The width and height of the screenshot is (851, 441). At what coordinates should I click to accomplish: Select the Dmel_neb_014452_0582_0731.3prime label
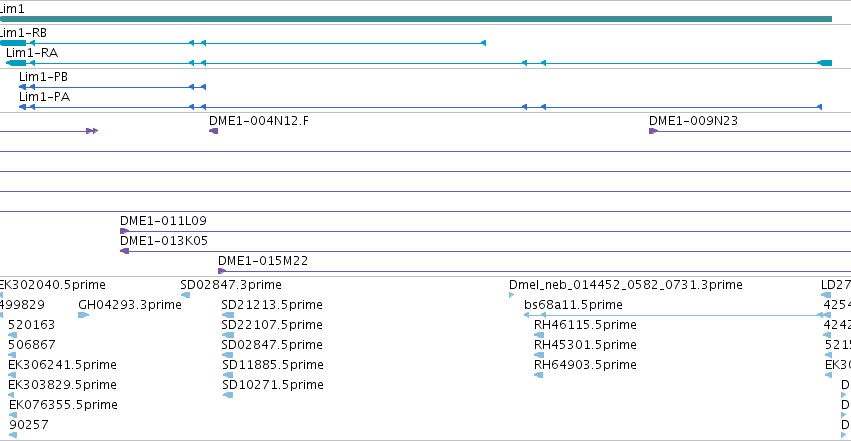[x=626, y=285]
